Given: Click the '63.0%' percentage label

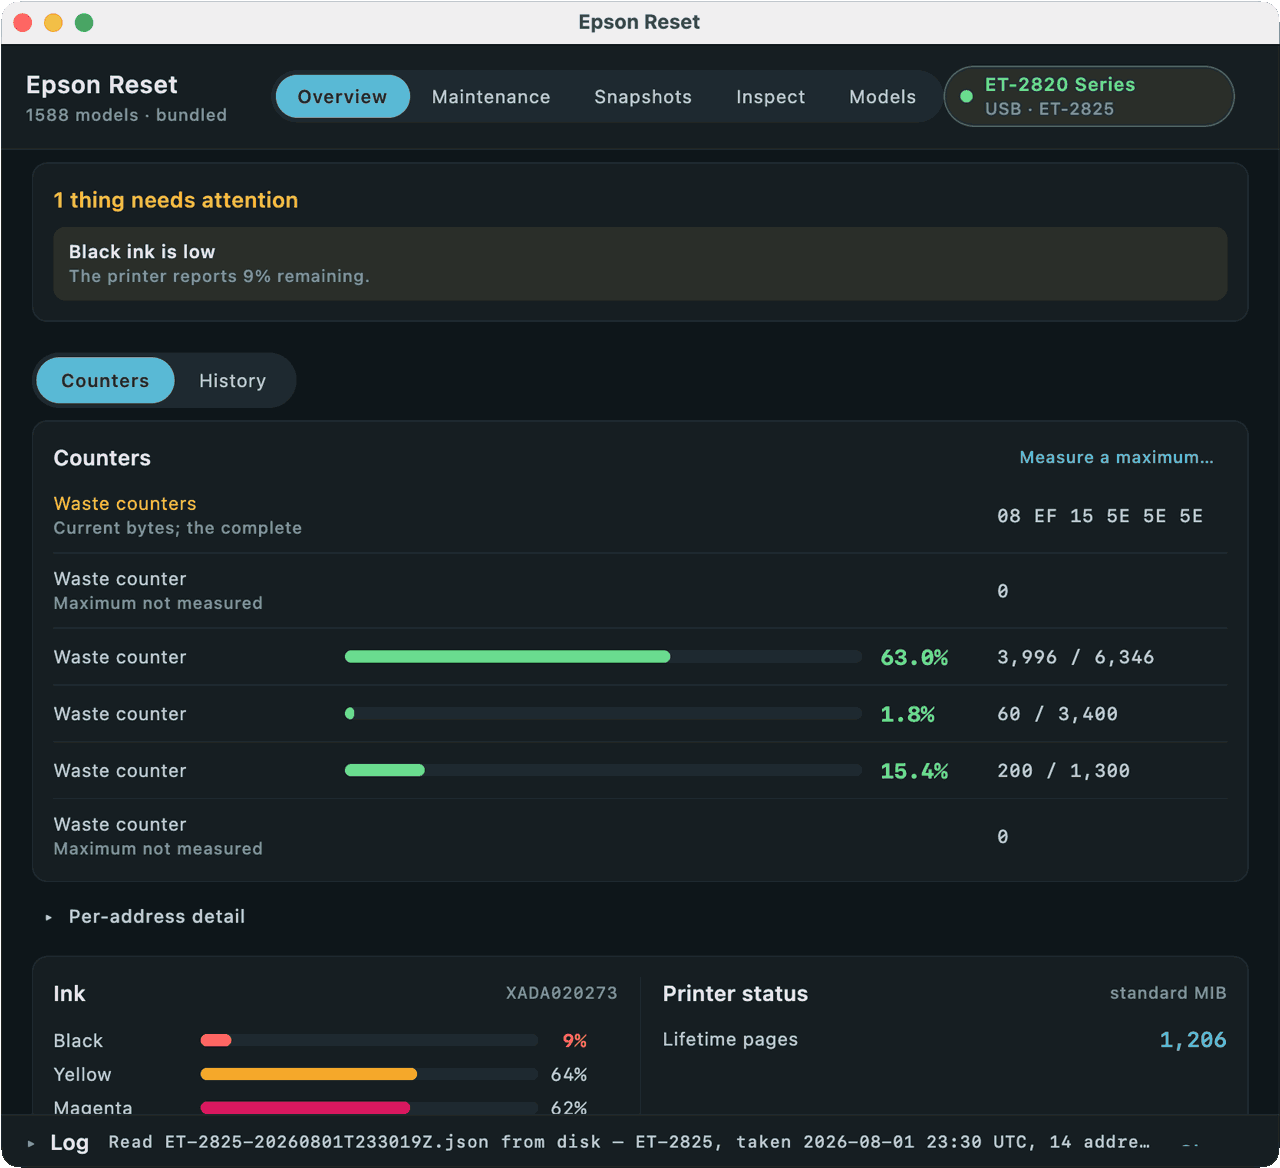Looking at the screenshot, I should click(x=914, y=657).
